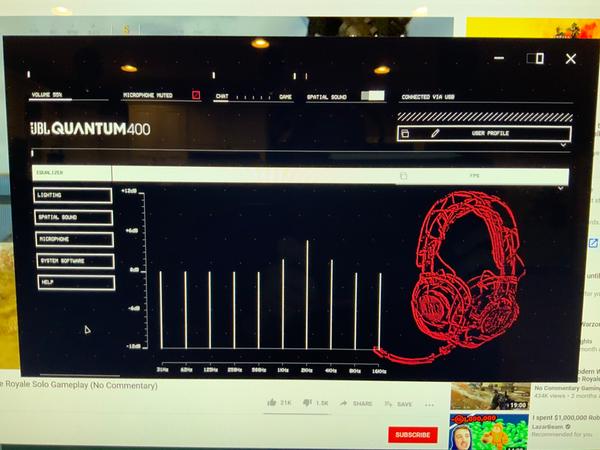This screenshot has height=450, width=600.
Task: Open the Help section
Action: (76, 282)
